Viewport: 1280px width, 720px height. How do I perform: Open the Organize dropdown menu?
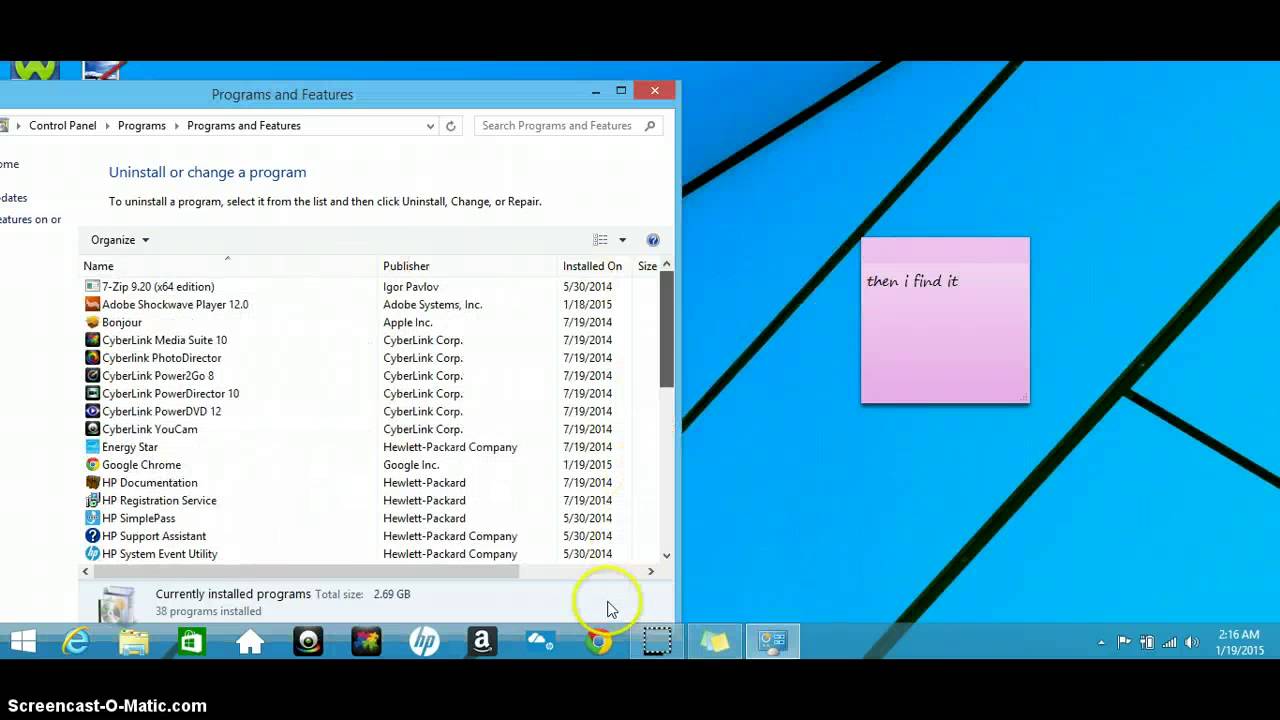coord(120,240)
